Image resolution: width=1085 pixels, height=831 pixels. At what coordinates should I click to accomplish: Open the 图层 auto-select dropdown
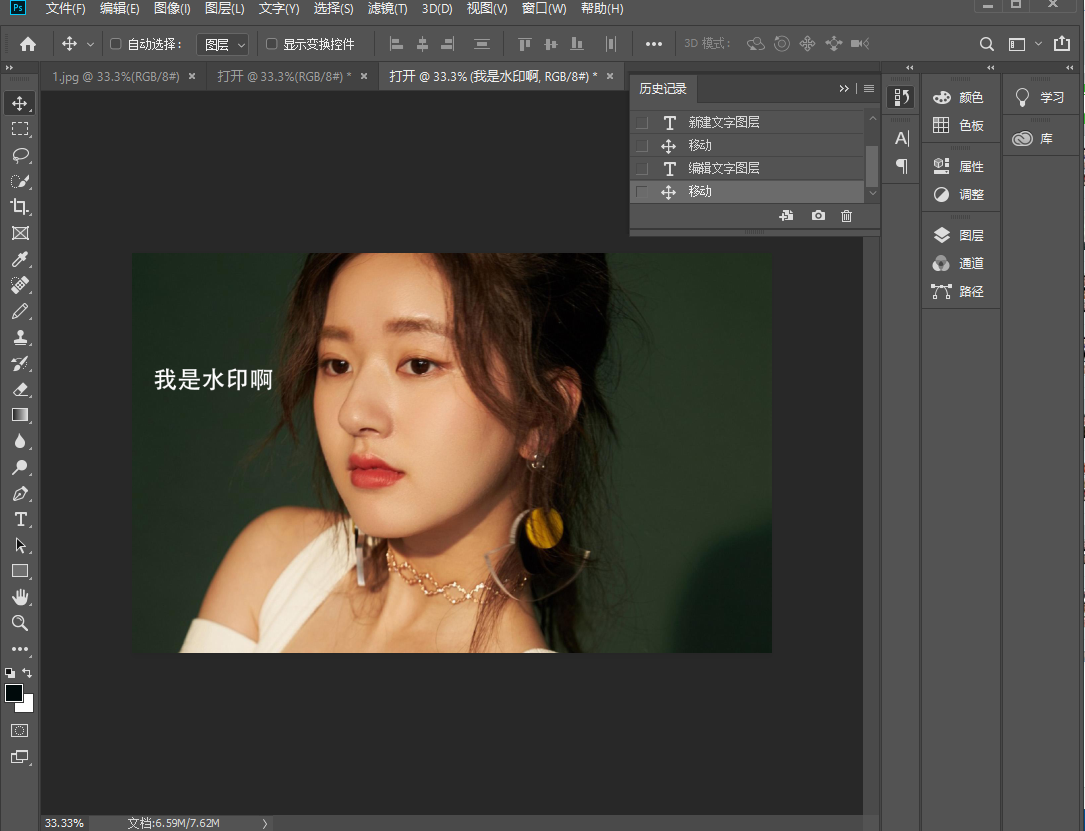click(x=222, y=44)
